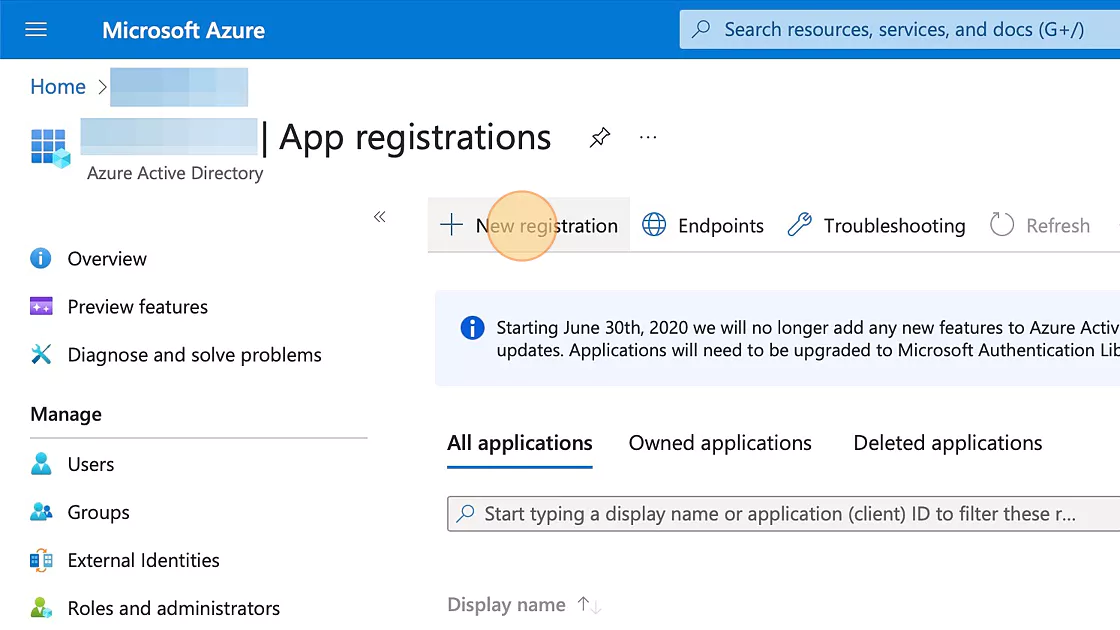Screen dimensions: 1120x630
Task: Open the Azure portal menu hamburger icon
Action: (35, 29)
